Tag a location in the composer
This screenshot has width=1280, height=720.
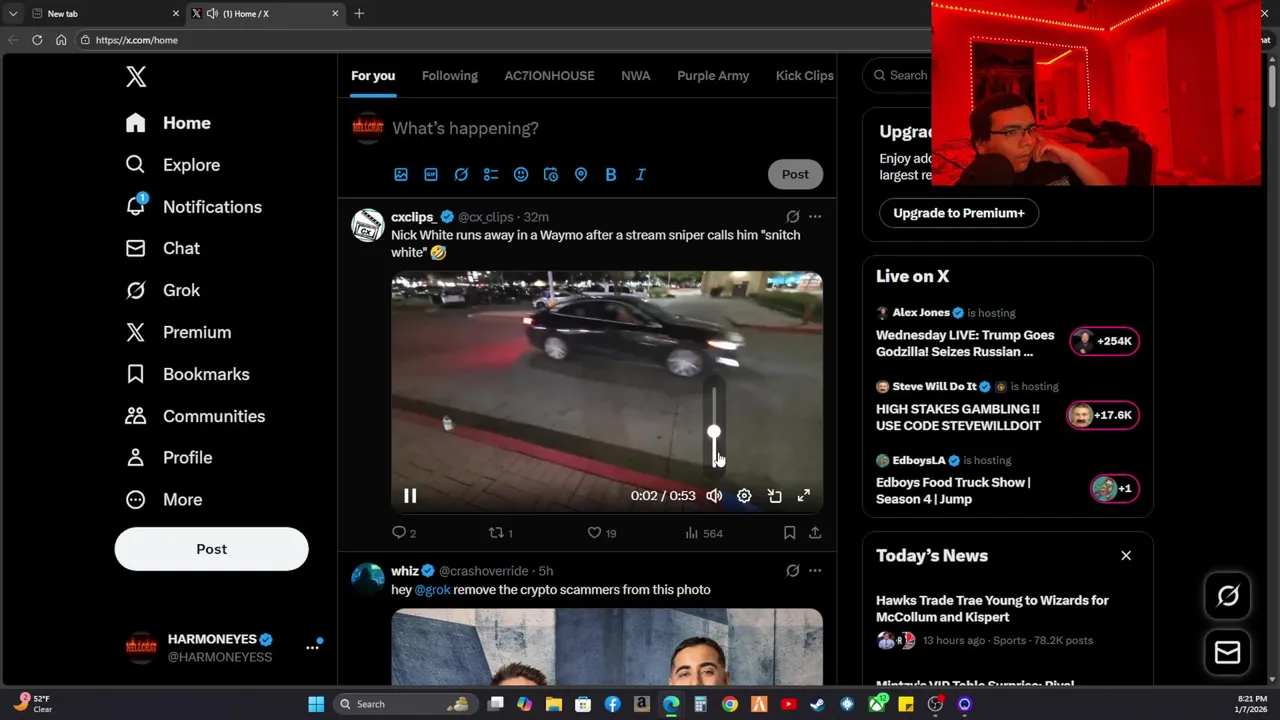coord(581,174)
